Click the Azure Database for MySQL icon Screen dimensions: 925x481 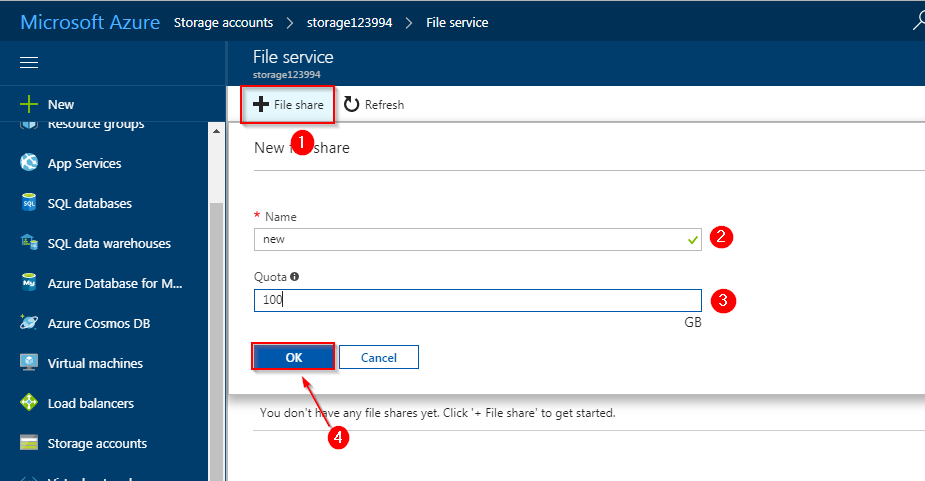[x=29, y=282]
